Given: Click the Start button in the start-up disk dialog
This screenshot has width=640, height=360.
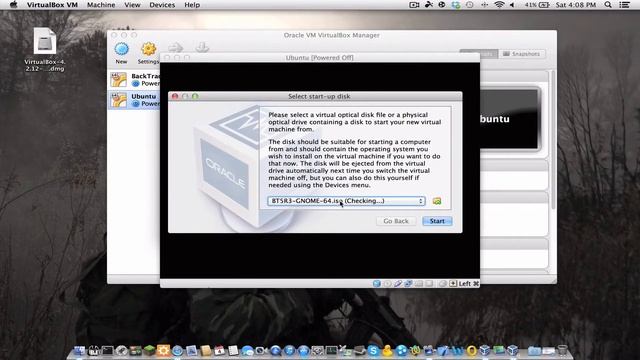Looking at the screenshot, I should 437,221.
